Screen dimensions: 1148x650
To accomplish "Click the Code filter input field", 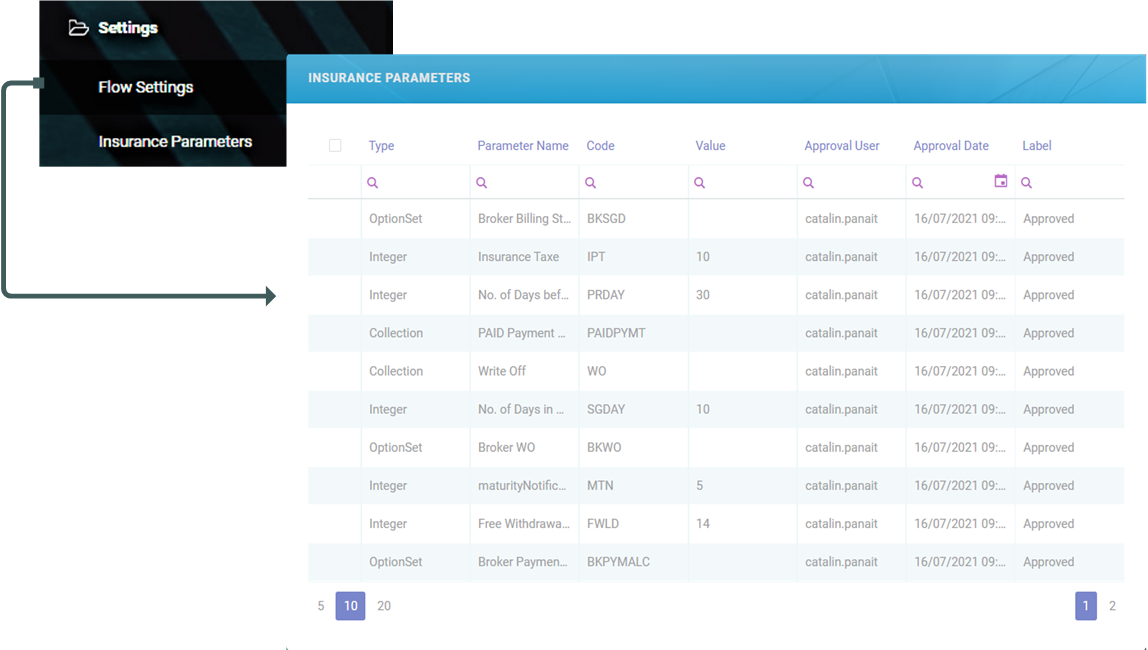I will coord(640,183).
